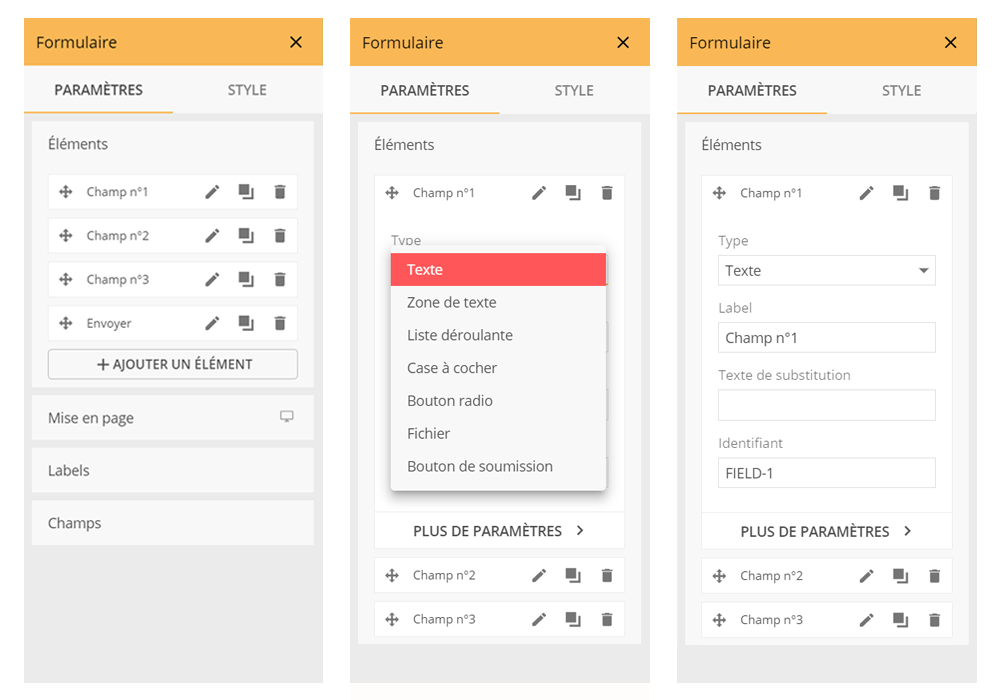Click the pencil icon directly above Envoyer's pencil
1000x700 pixels.
212,279
